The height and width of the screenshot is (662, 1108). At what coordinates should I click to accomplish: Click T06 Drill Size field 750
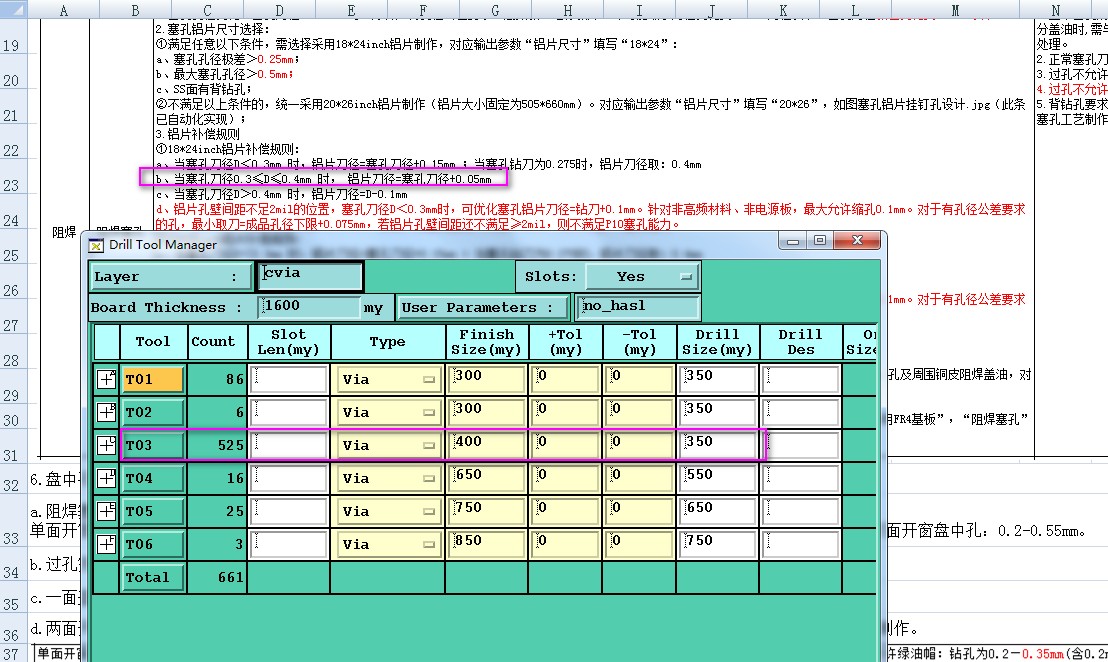pyautogui.click(x=718, y=544)
